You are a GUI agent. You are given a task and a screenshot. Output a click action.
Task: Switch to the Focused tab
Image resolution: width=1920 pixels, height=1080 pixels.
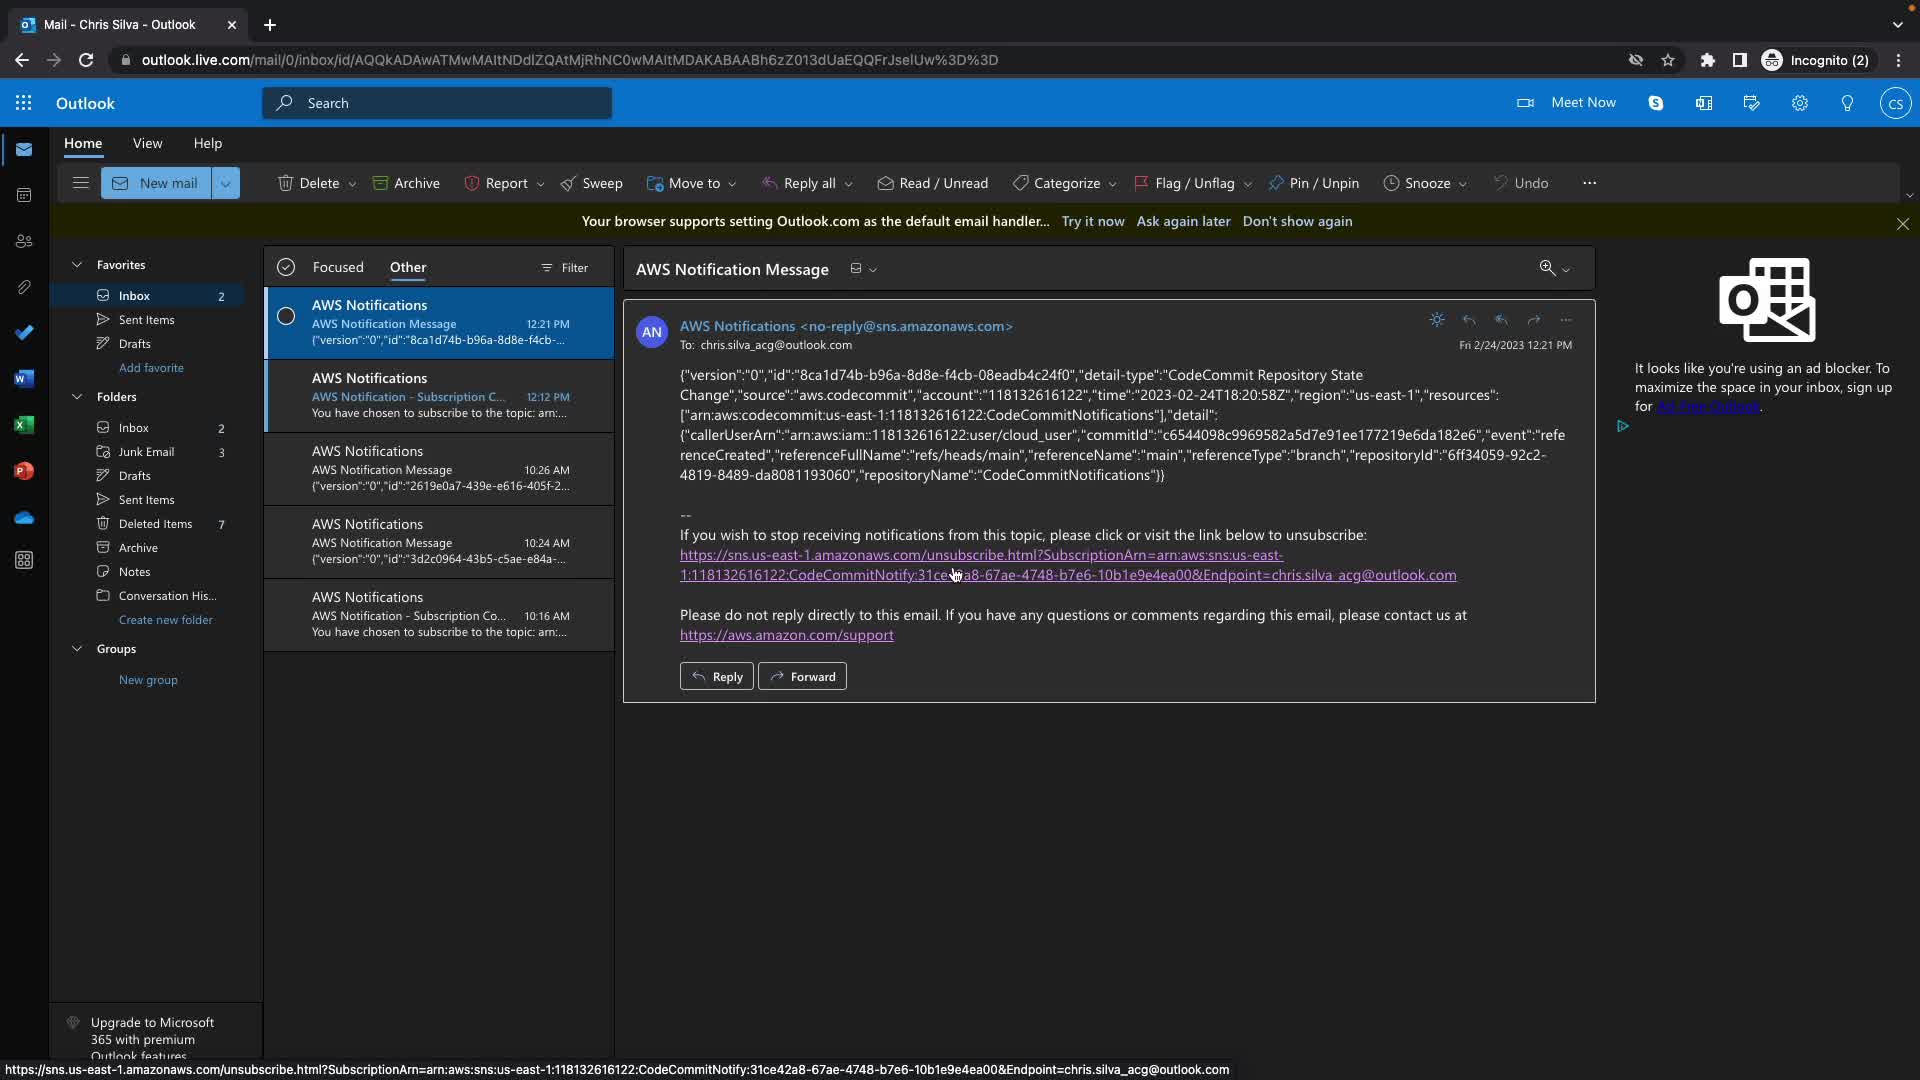pos(337,267)
